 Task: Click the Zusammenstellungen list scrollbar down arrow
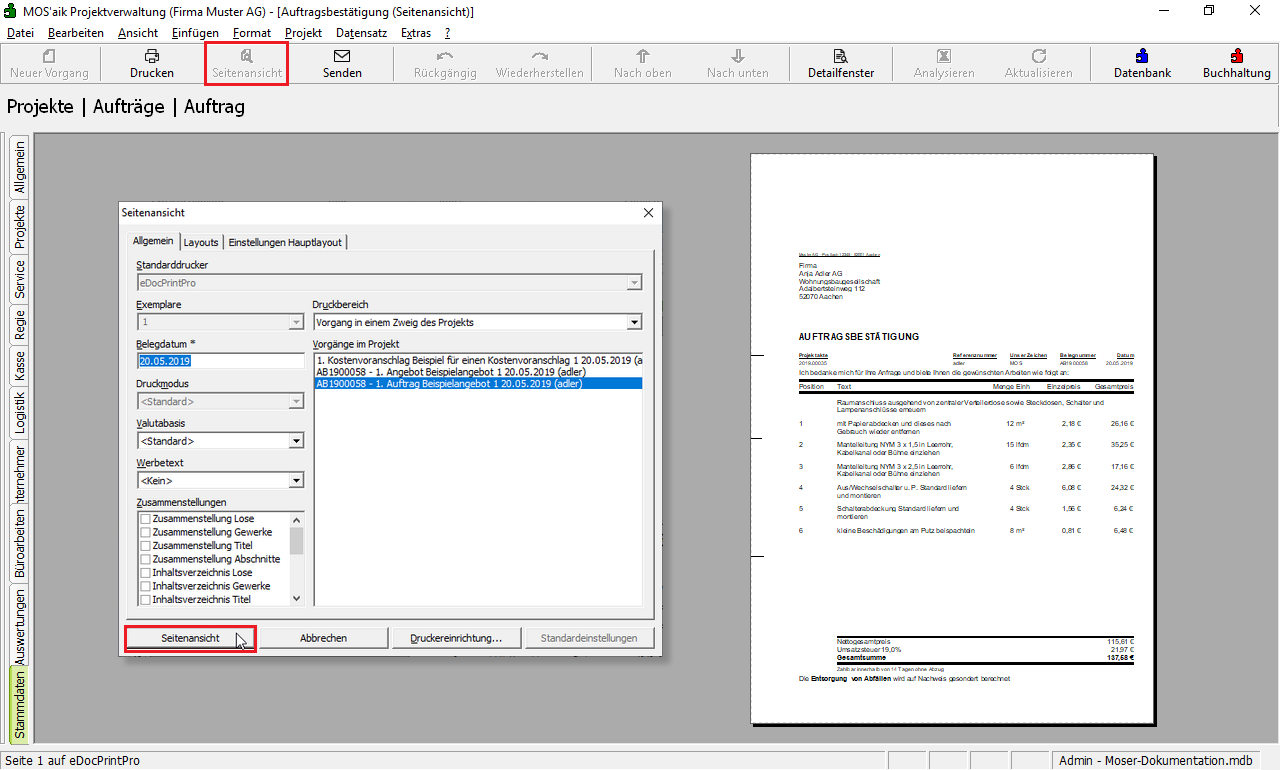(x=296, y=598)
